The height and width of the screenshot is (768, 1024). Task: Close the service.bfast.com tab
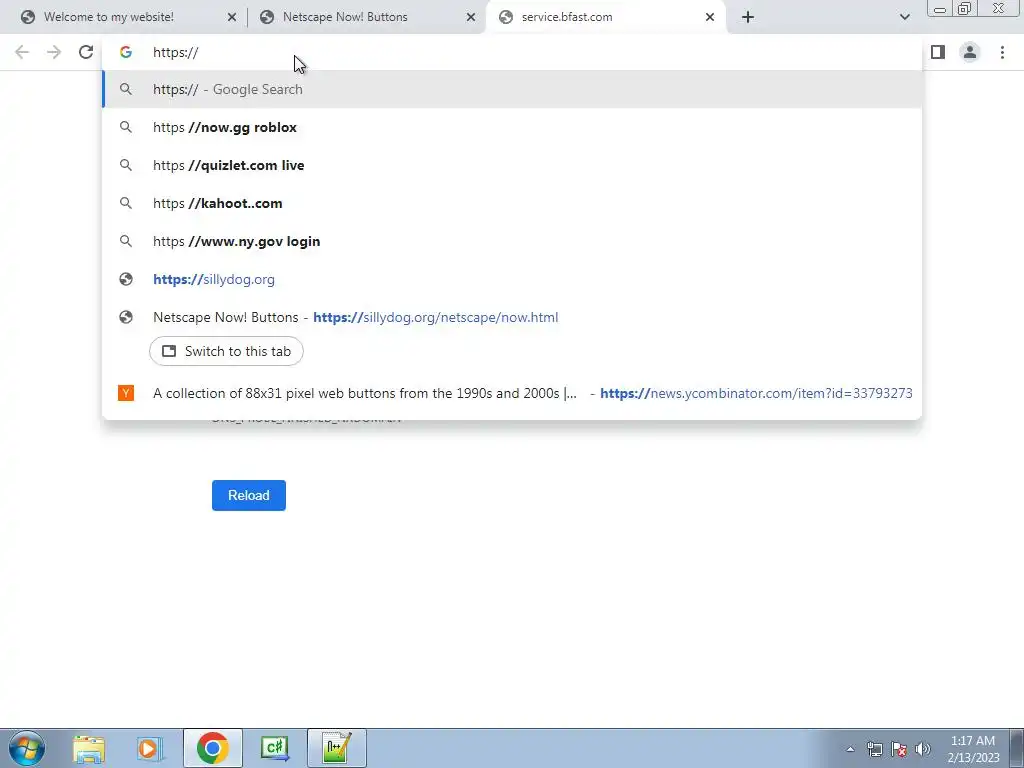click(710, 17)
